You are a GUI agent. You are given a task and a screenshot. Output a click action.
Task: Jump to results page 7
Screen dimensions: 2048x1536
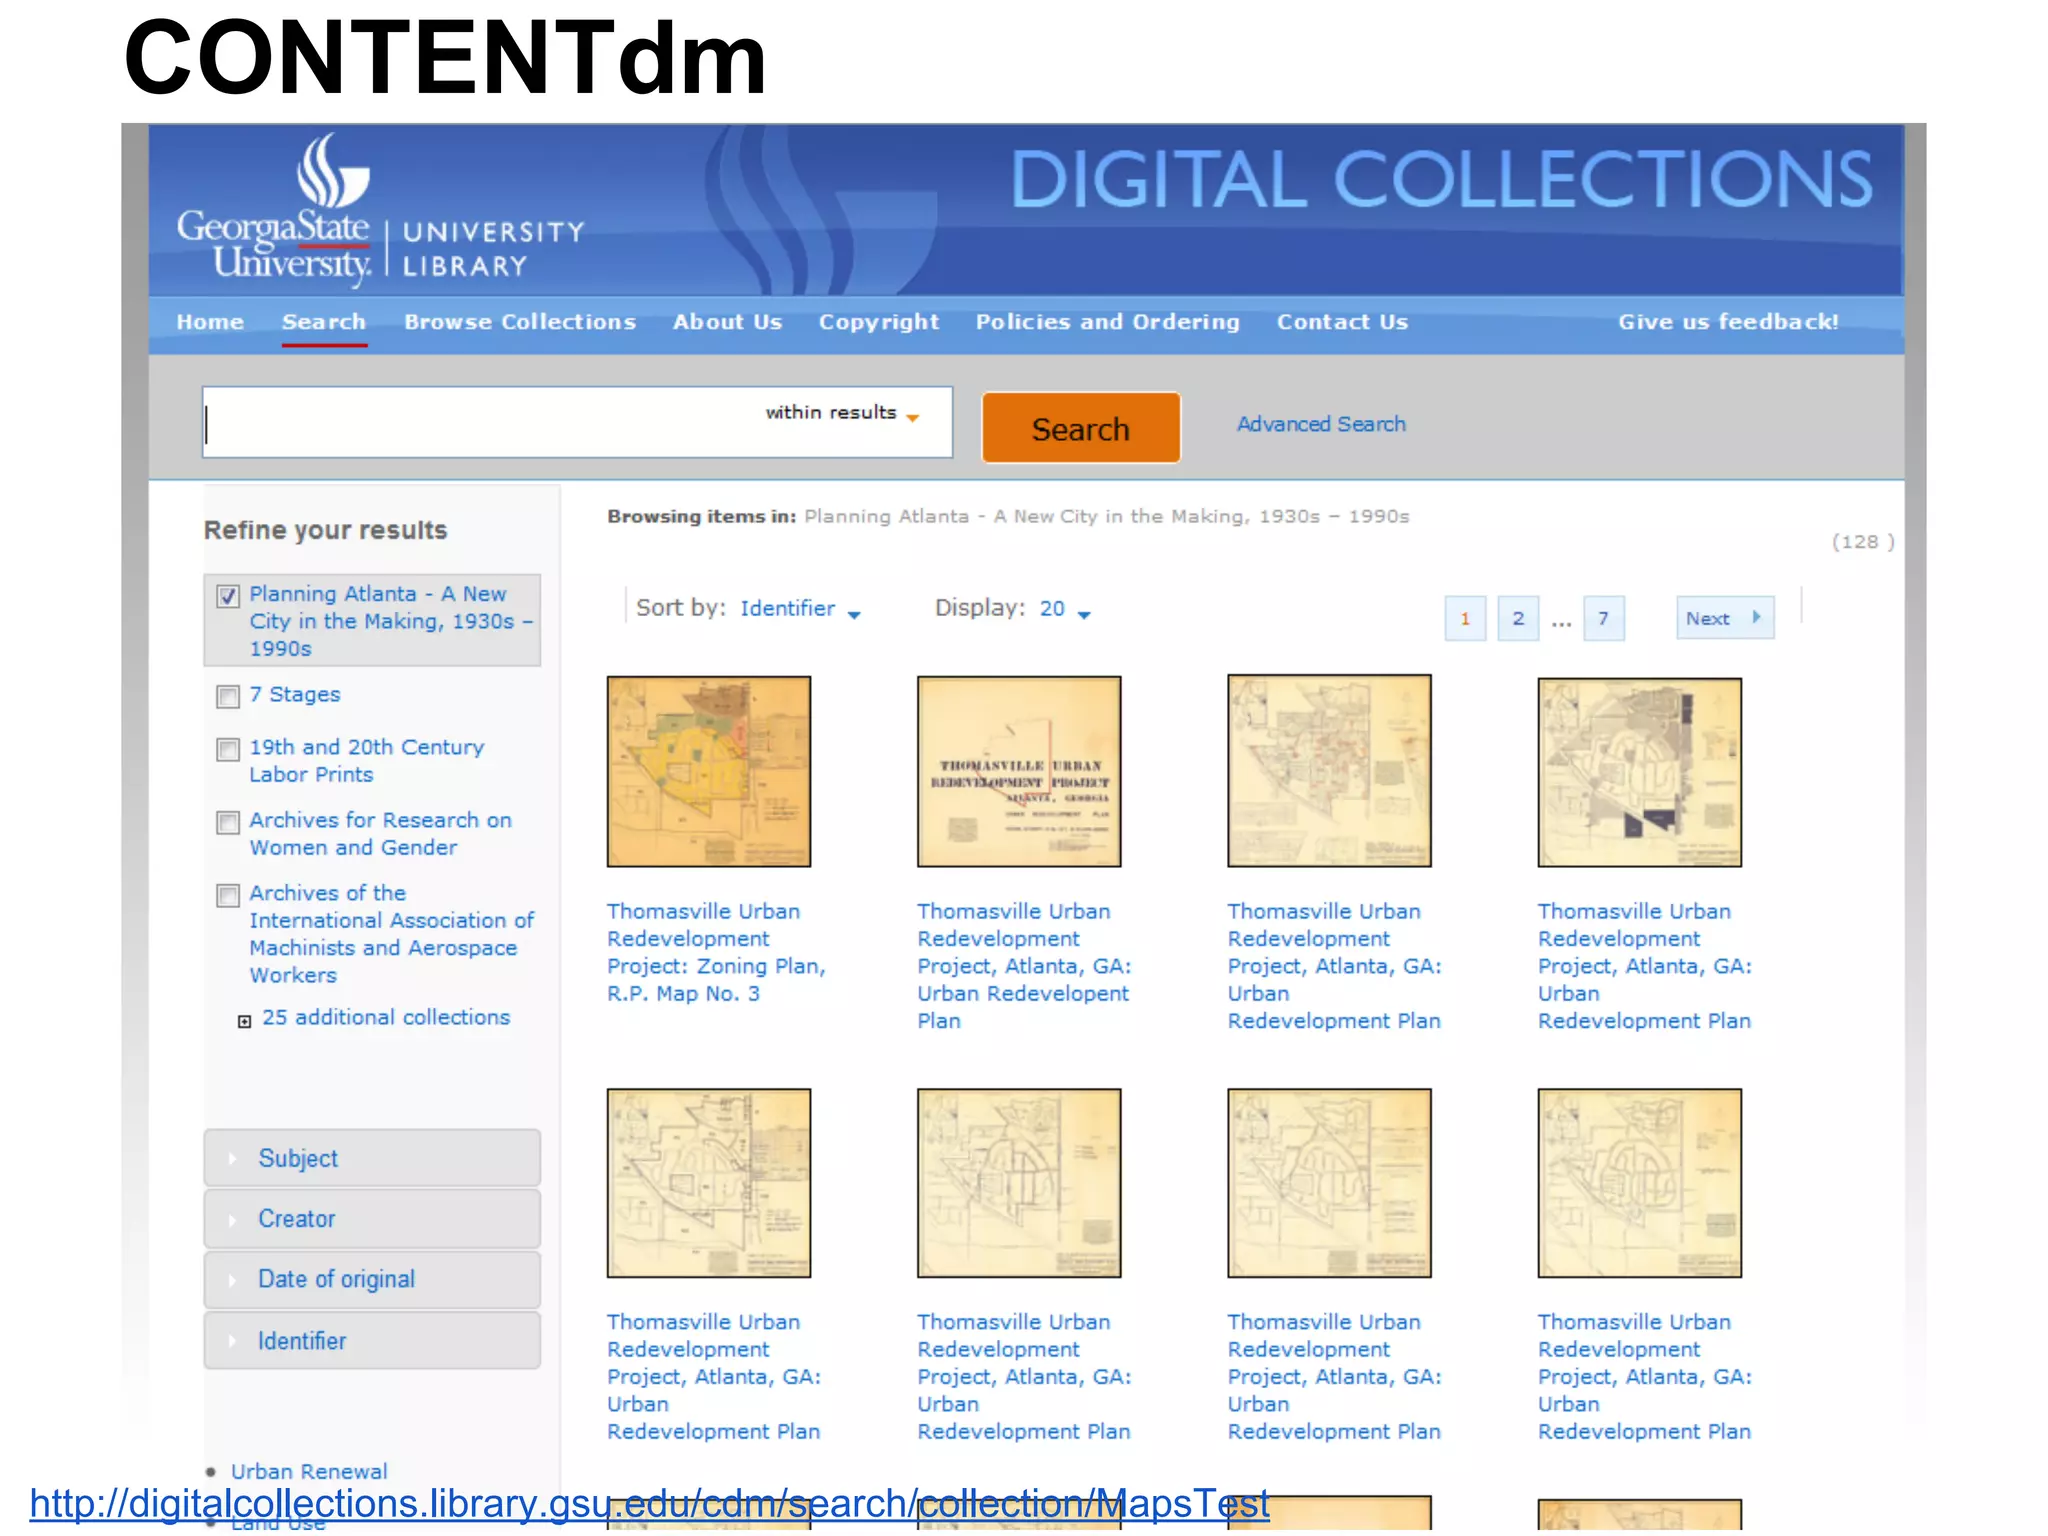[1603, 618]
